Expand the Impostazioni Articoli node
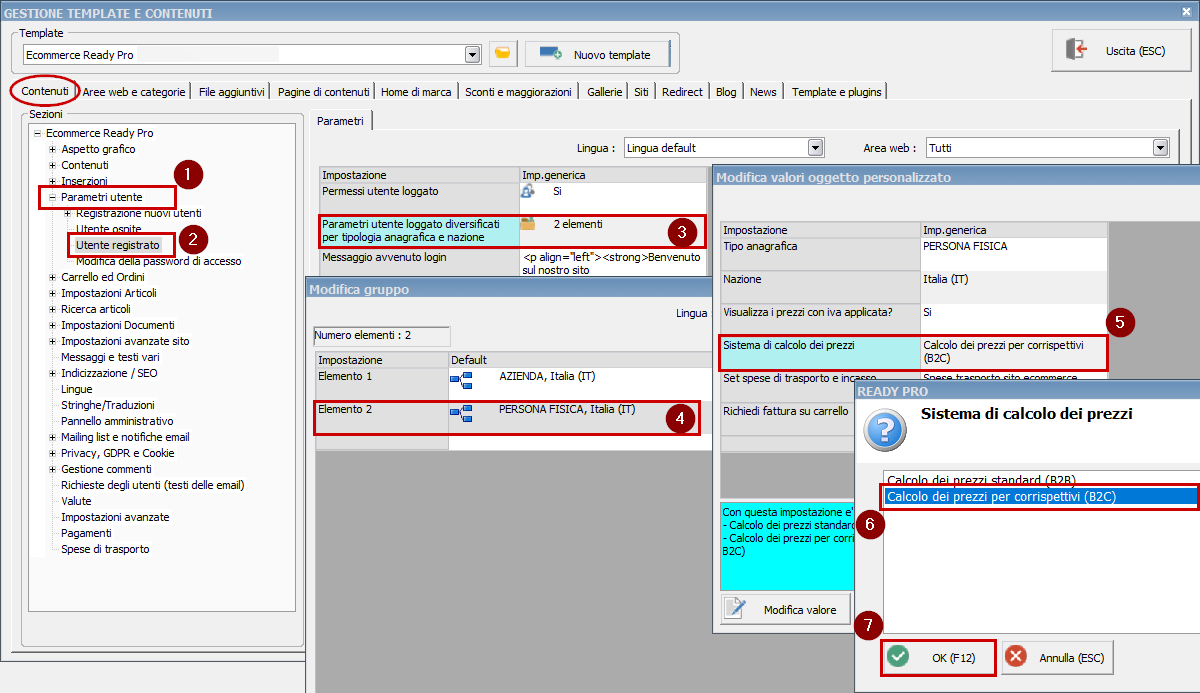Image resolution: width=1200 pixels, height=693 pixels. 53,293
